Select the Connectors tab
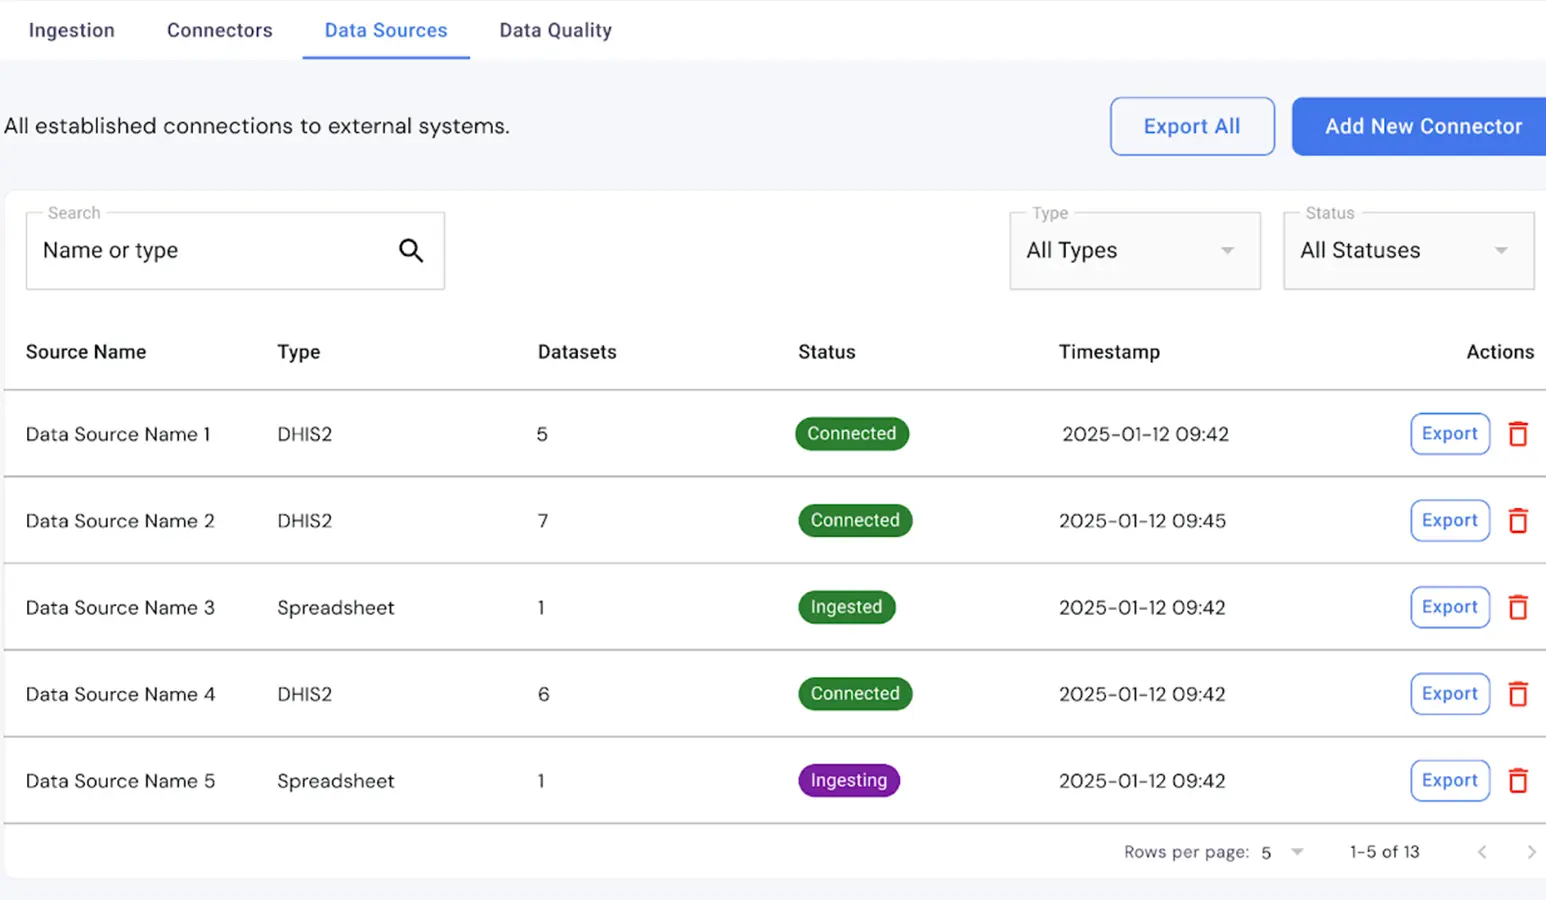Screen dimensions: 1546x900 pyautogui.click(x=219, y=30)
